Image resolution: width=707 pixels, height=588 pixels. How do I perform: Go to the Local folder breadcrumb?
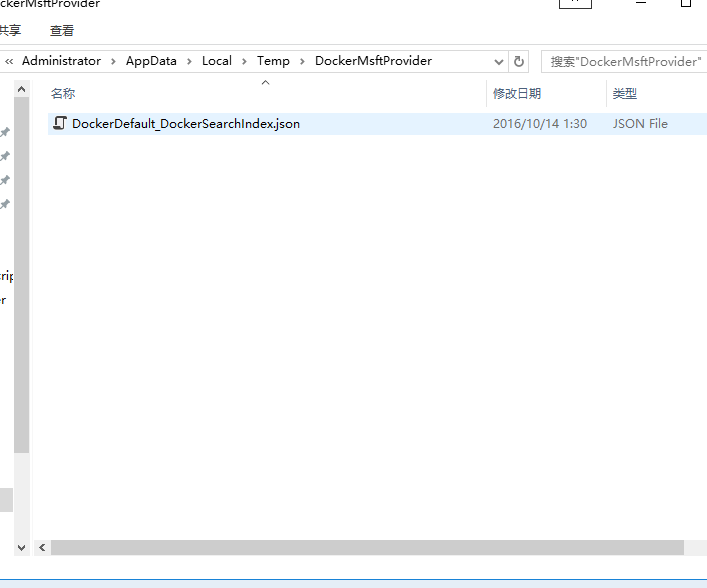[217, 61]
